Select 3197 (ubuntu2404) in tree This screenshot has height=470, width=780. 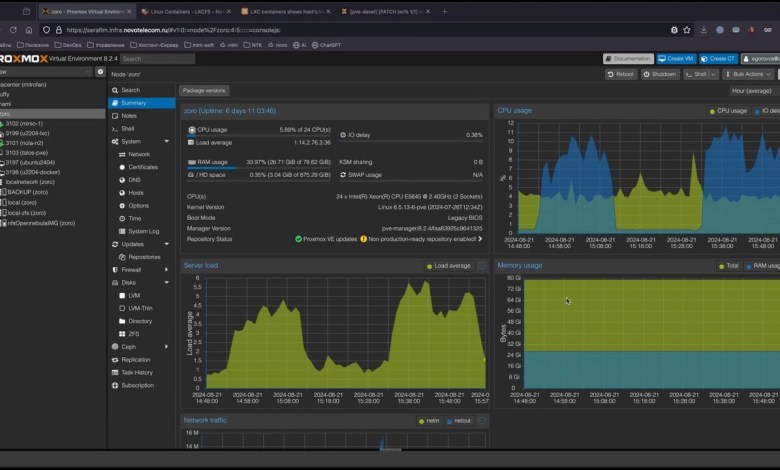(30, 163)
